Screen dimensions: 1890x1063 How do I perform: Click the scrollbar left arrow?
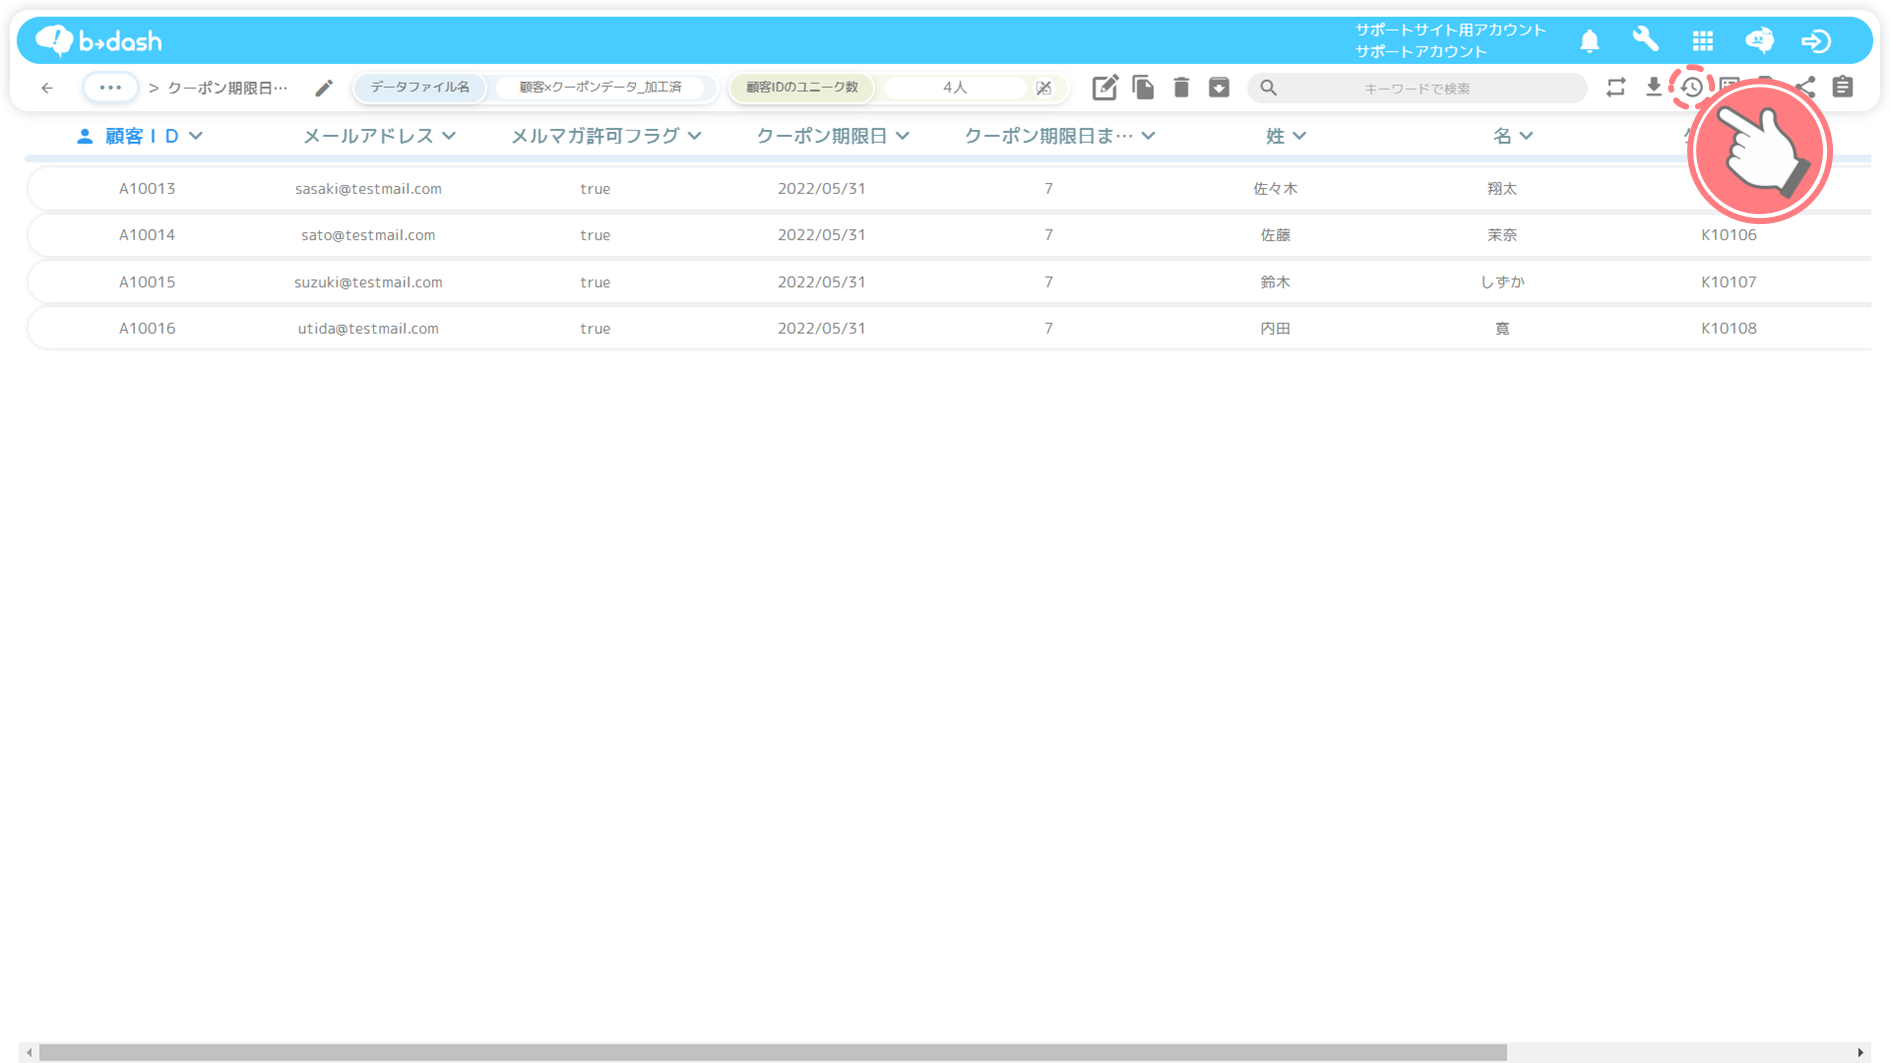click(x=29, y=1052)
